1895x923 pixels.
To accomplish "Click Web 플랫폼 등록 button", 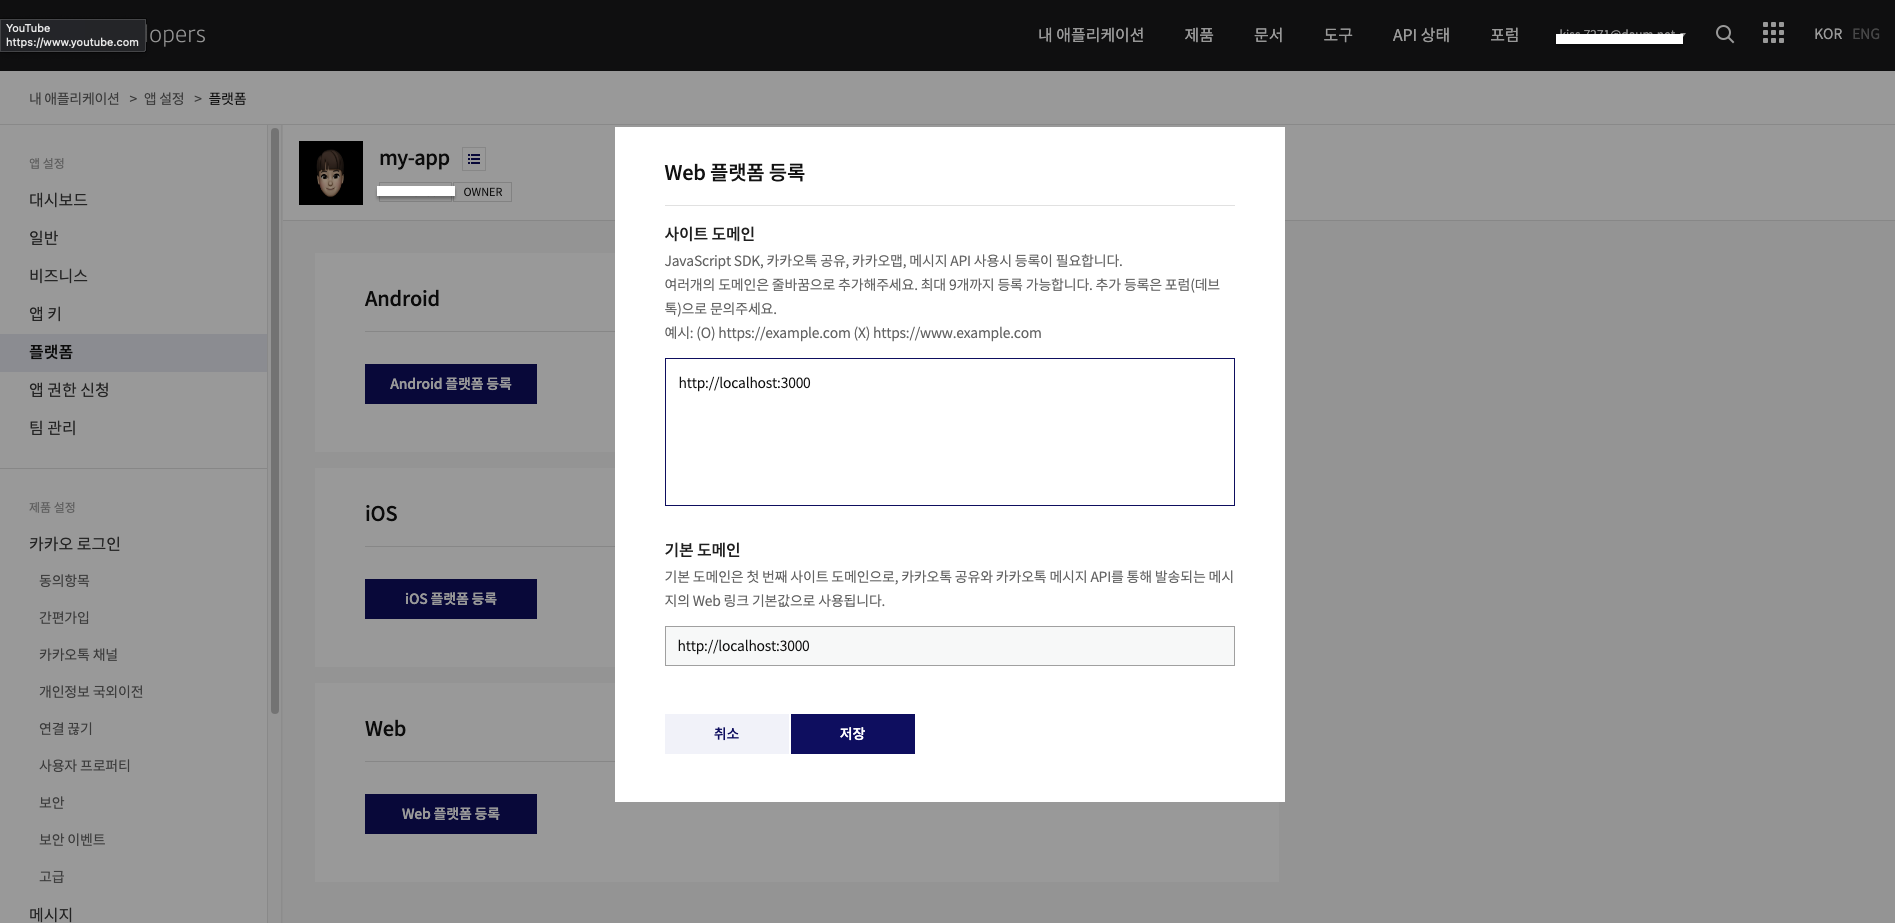I will [x=451, y=814].
